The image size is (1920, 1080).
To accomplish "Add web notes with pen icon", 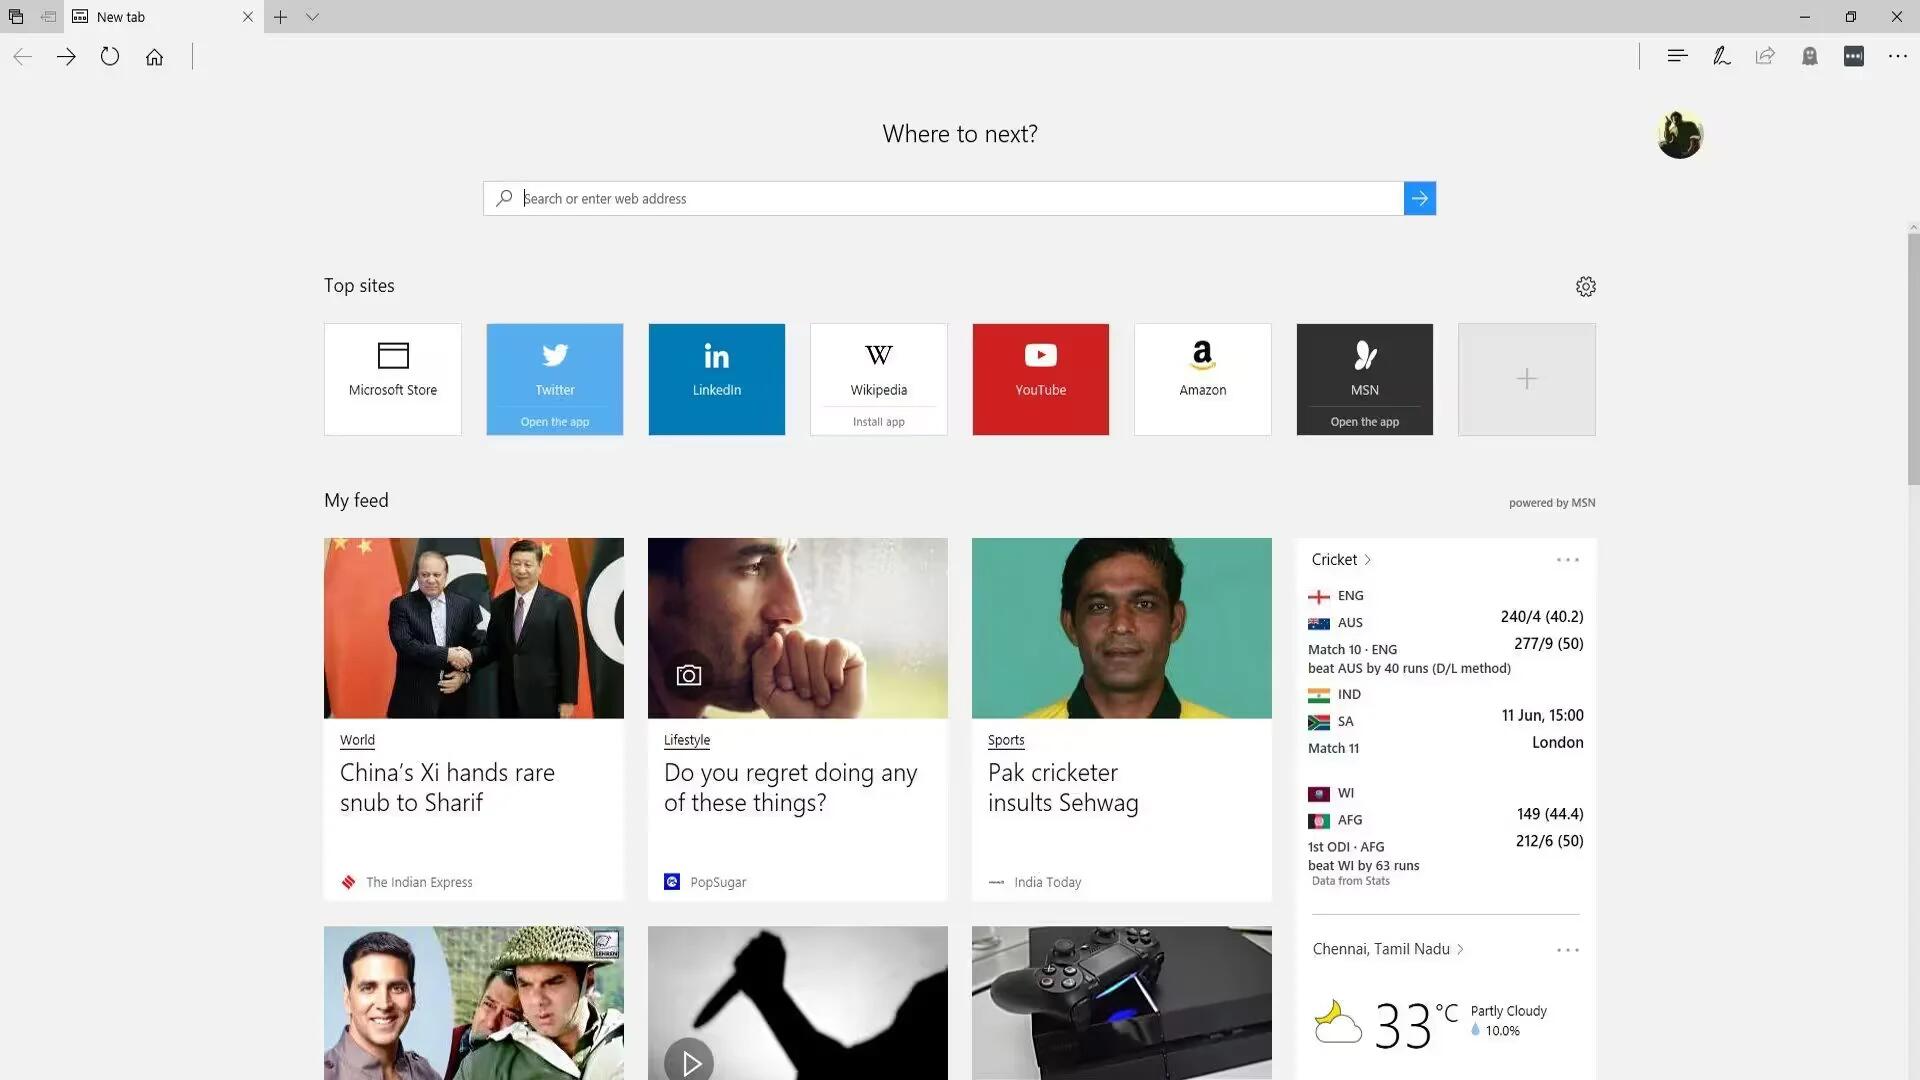I will click(x=1721, y=56).
